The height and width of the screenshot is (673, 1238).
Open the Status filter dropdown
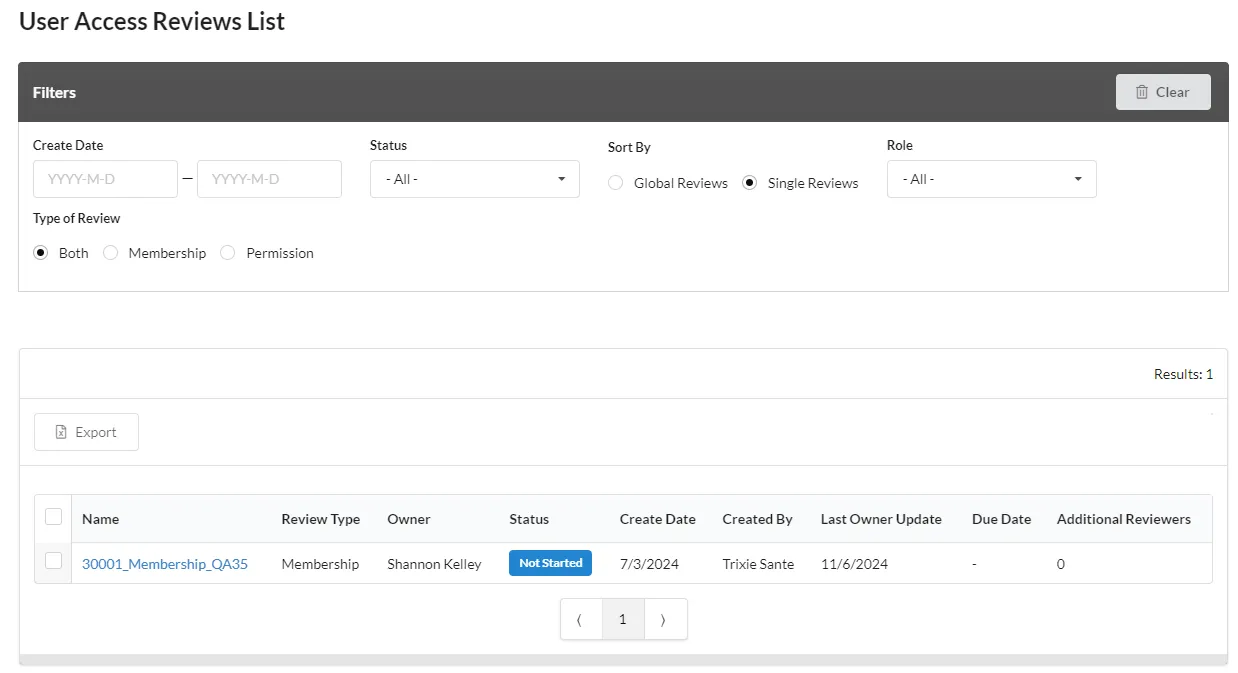click(x=475, y=179)
